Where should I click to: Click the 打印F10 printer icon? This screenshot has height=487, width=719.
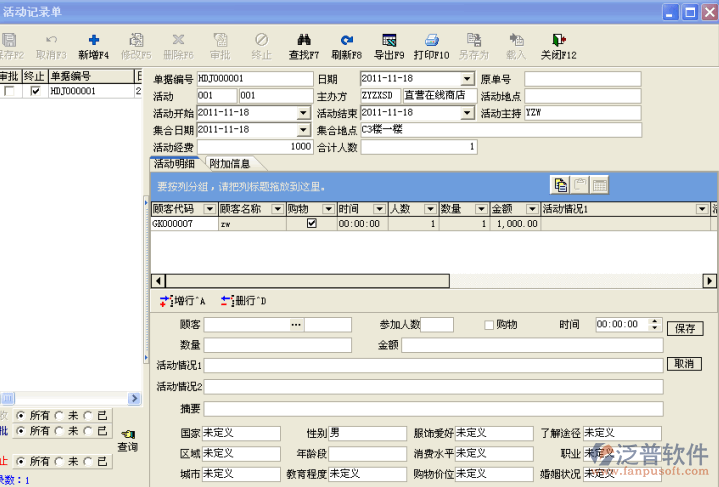point(432,40)
